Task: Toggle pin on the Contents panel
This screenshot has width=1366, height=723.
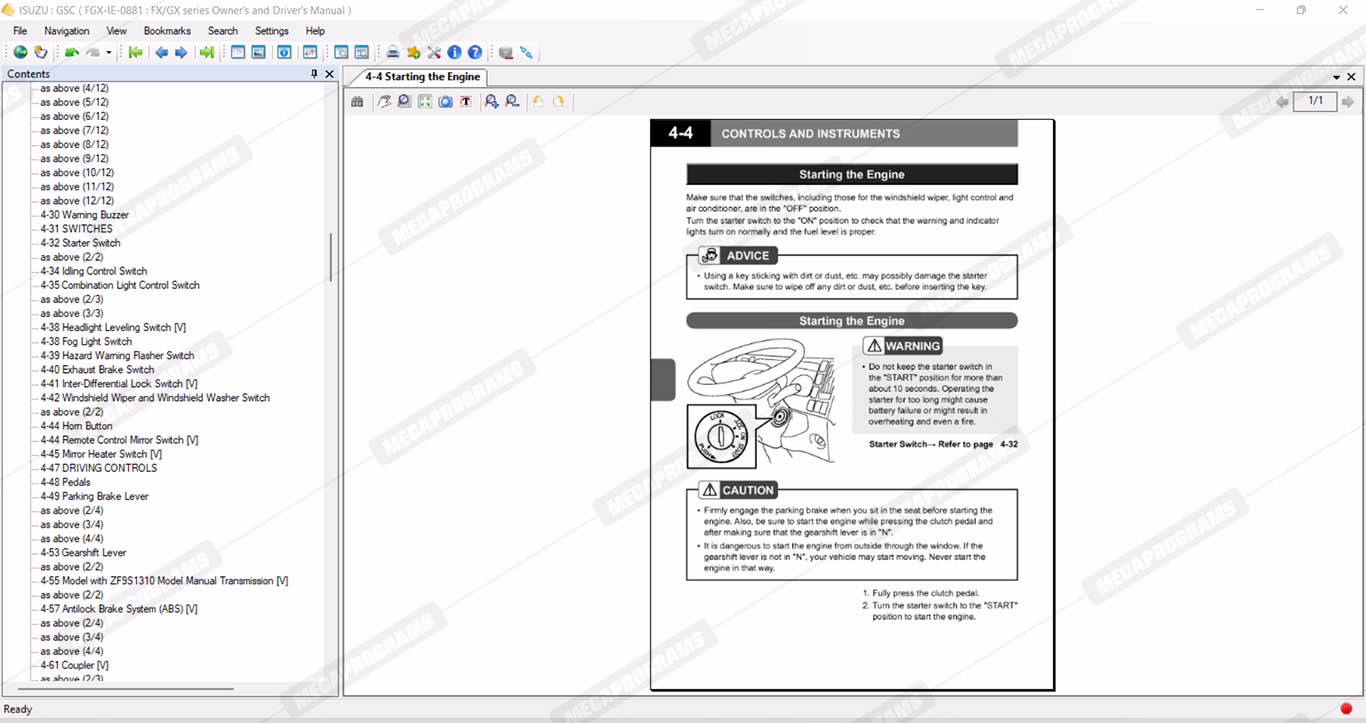Action: 314,74
